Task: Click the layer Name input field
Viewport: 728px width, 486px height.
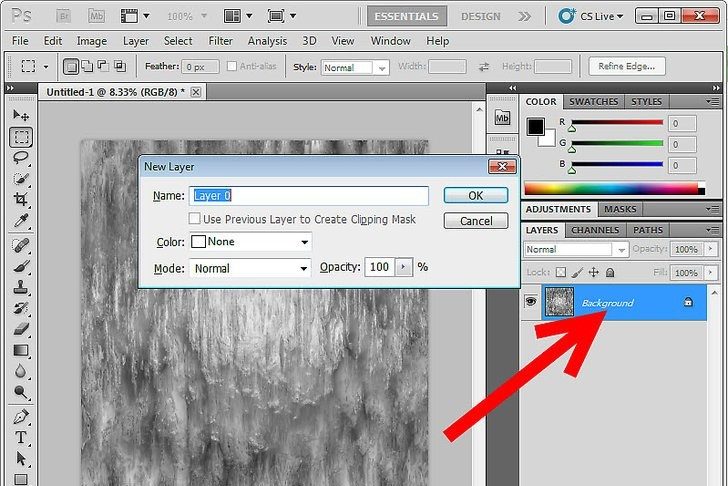Action: point(310,196)
